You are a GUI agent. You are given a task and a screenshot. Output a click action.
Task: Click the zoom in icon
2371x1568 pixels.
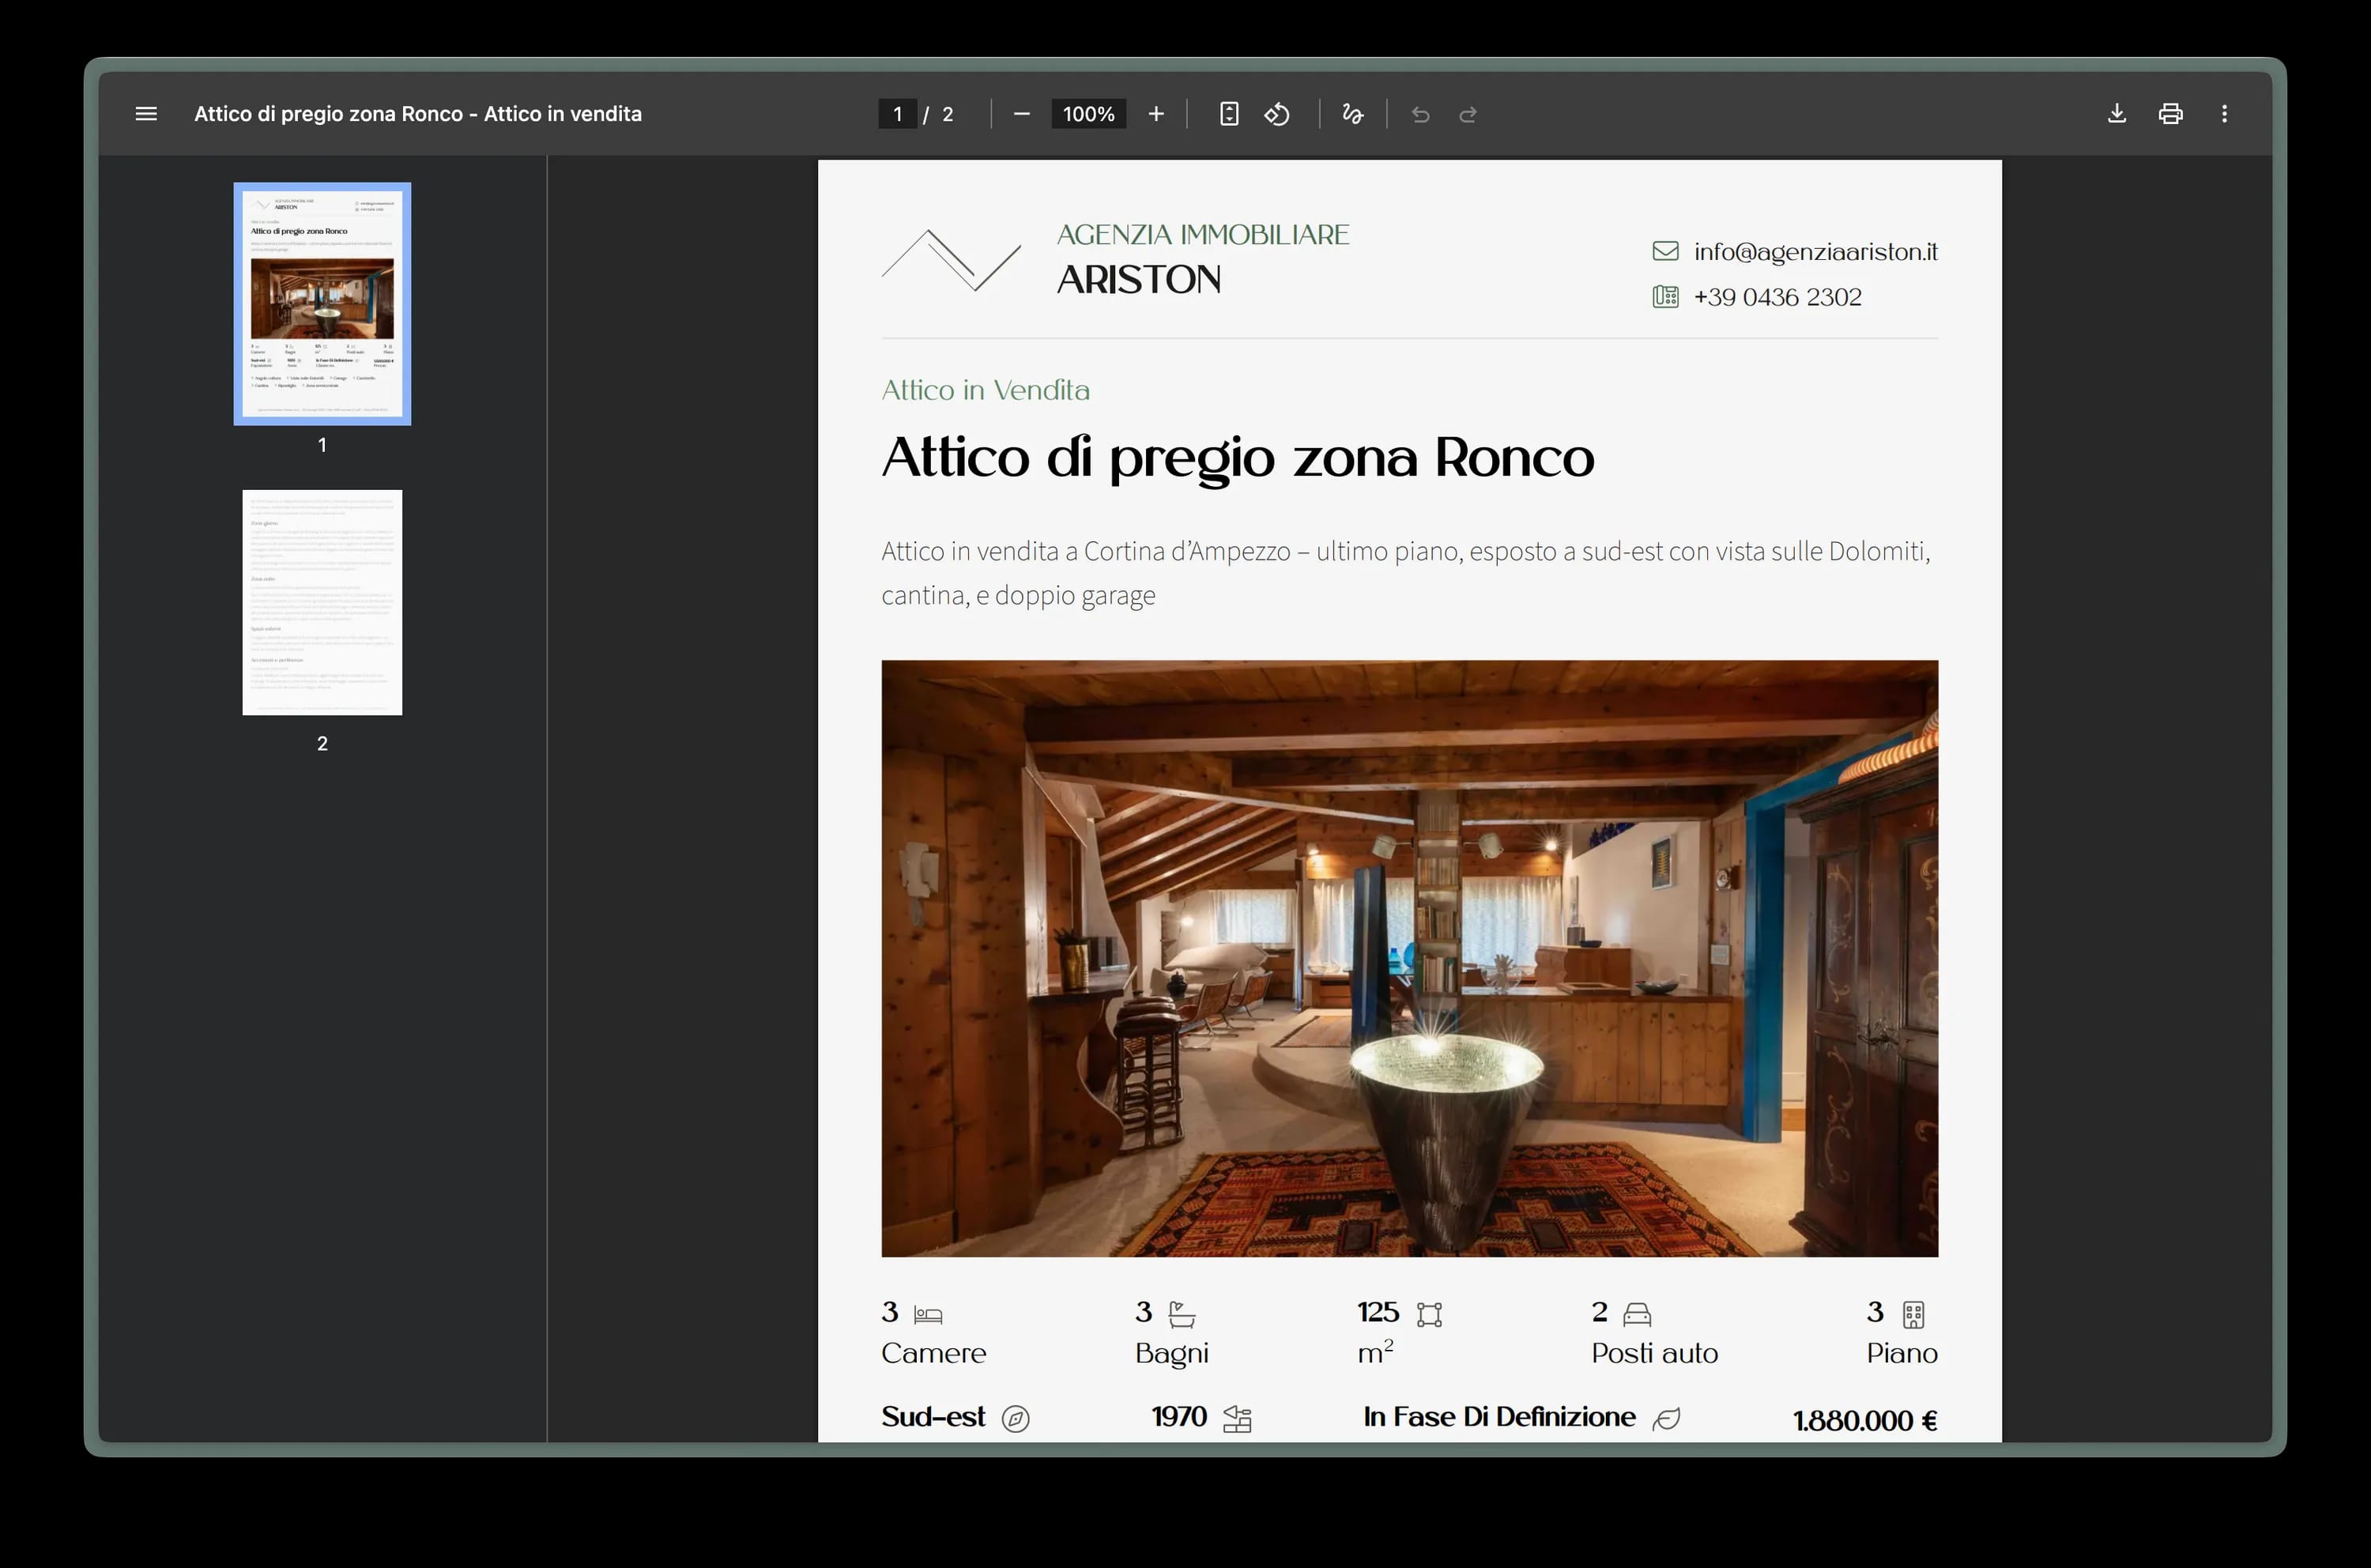[1156, 114]
